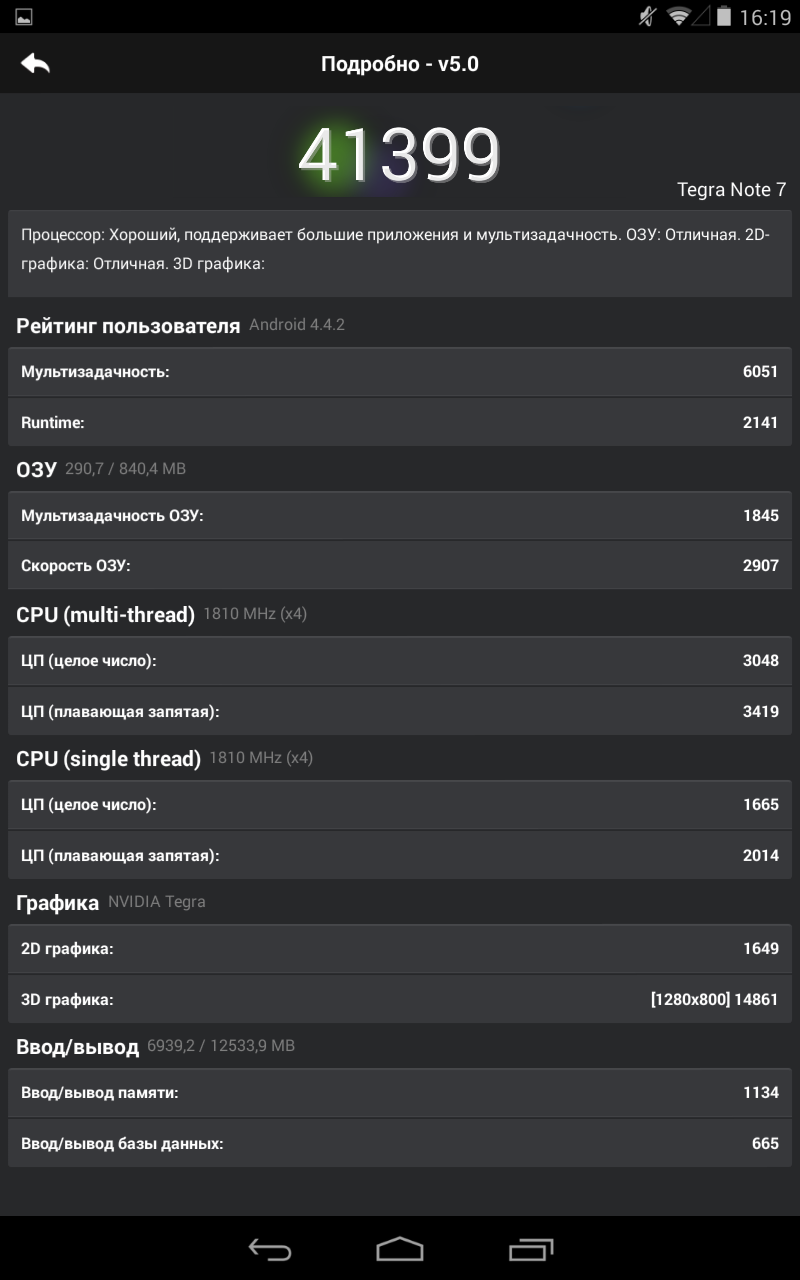Screen dimensions: 800x1280
Task: Select the Runtime score row
Action: [x=400, y=422]
